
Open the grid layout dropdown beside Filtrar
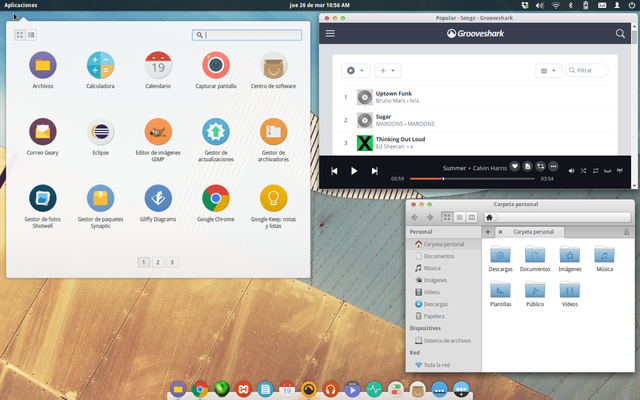click(548, 71)
